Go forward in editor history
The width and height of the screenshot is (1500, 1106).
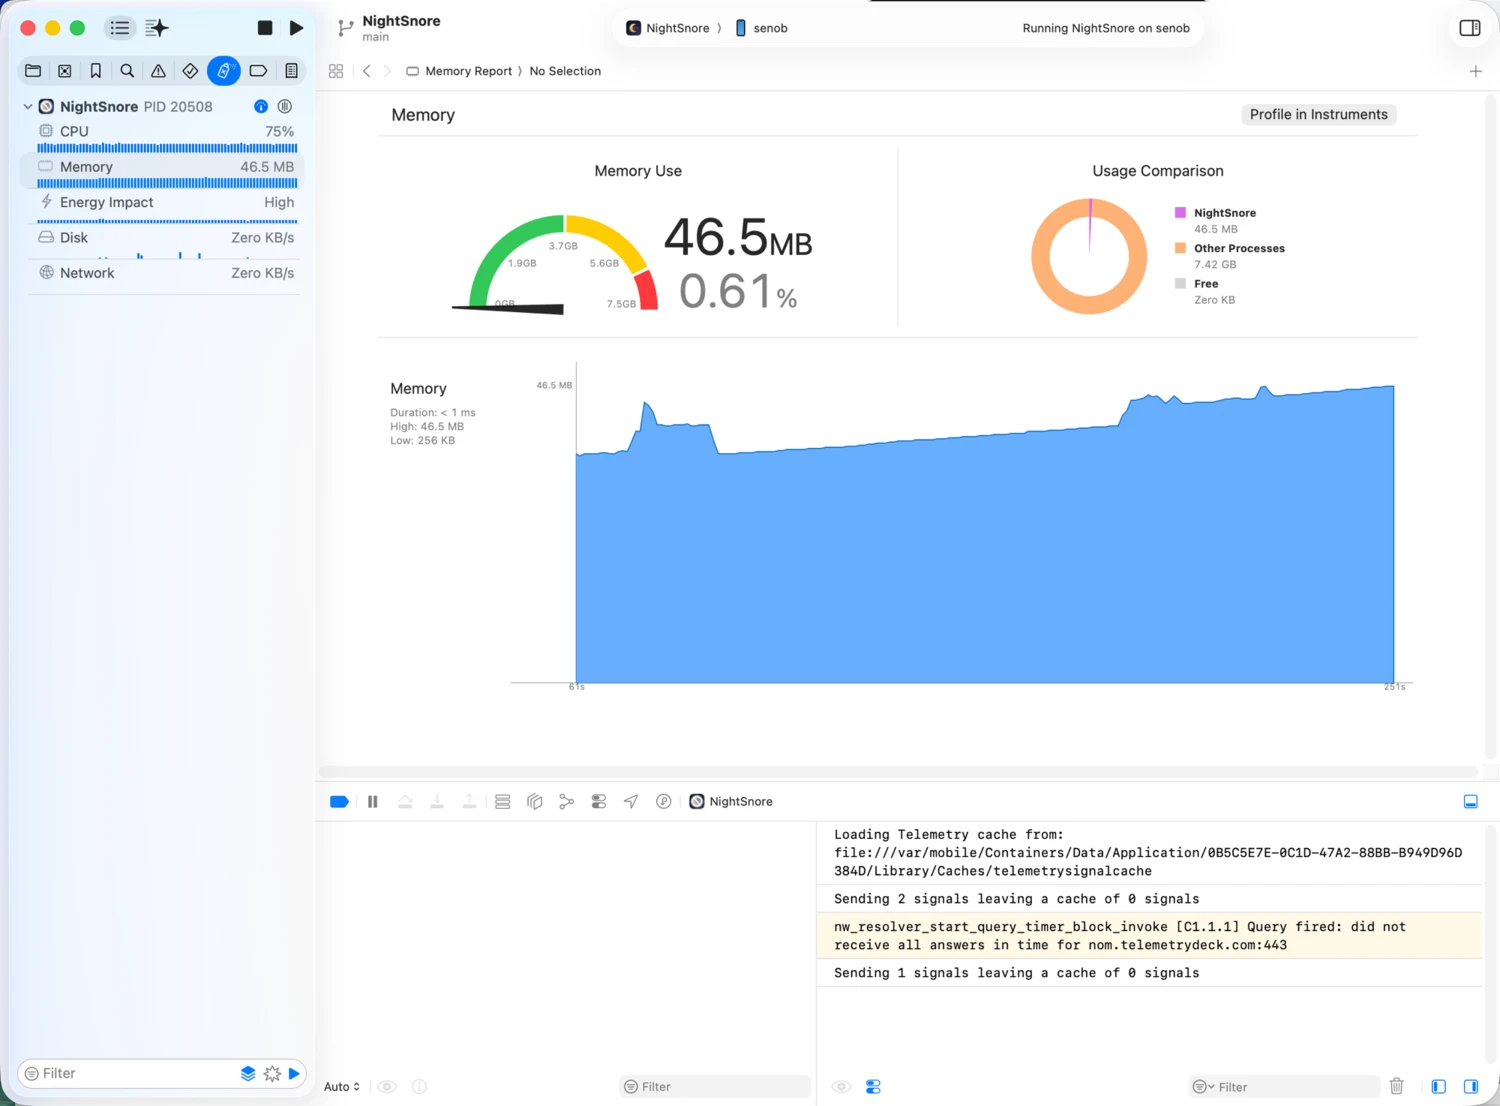387,71
